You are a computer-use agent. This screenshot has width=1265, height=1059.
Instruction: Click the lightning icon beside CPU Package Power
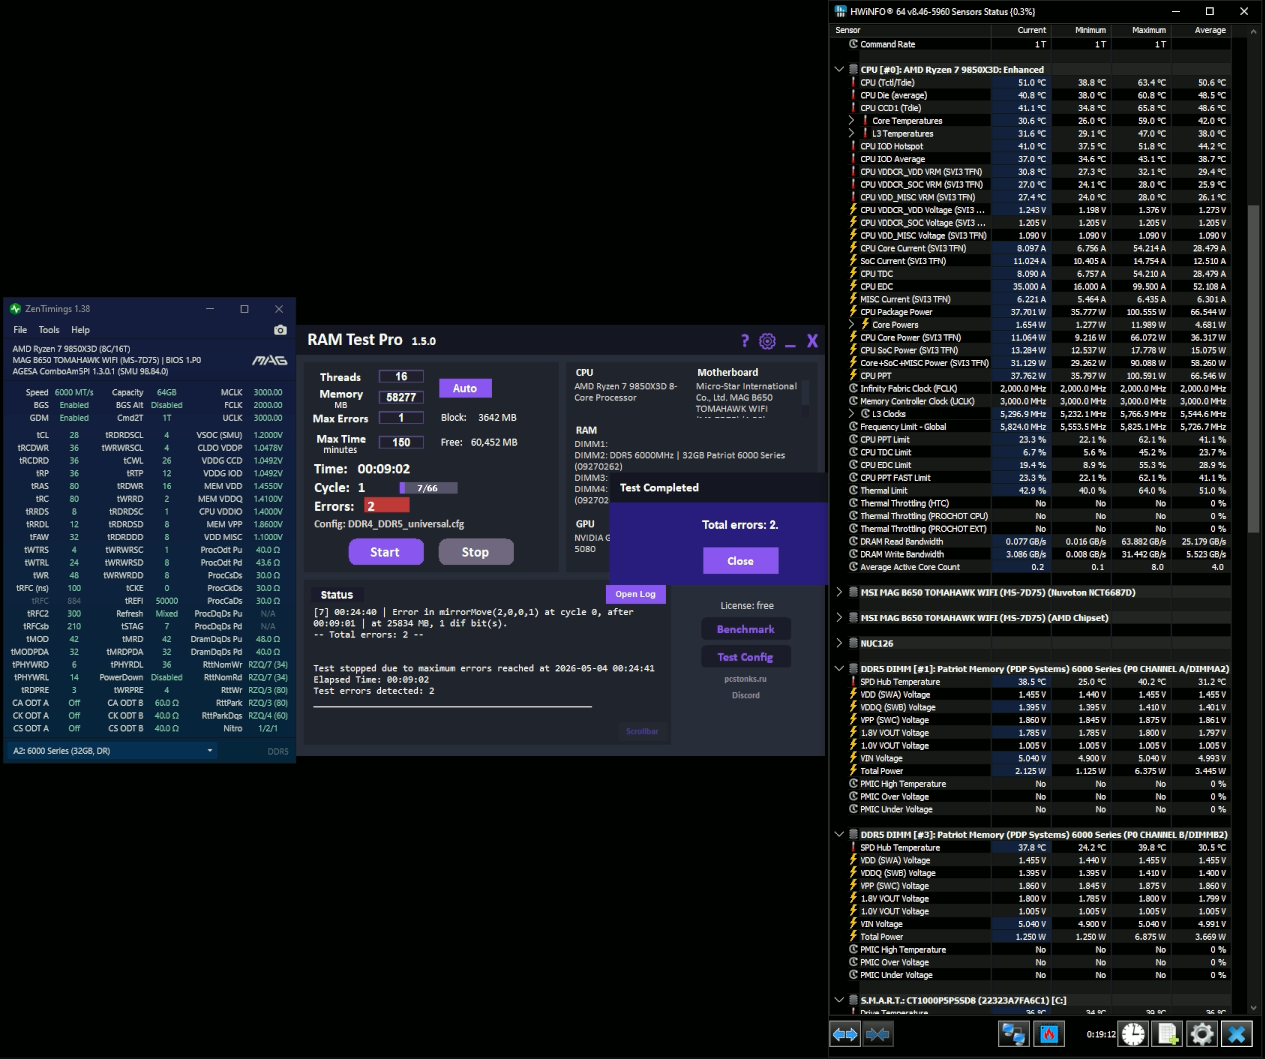(x=853, y=312)
